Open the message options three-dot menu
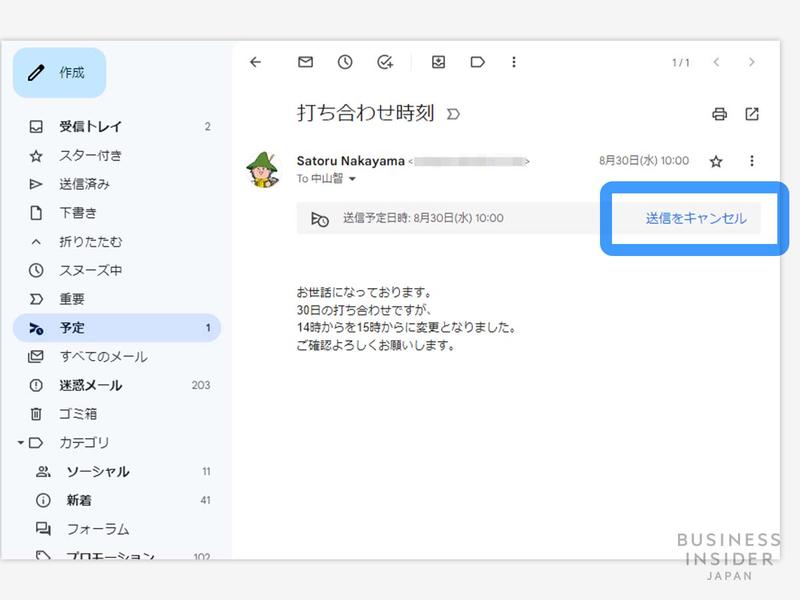Image resolution: width=800 pixels, height=600 pixels. tap(752, 160)
